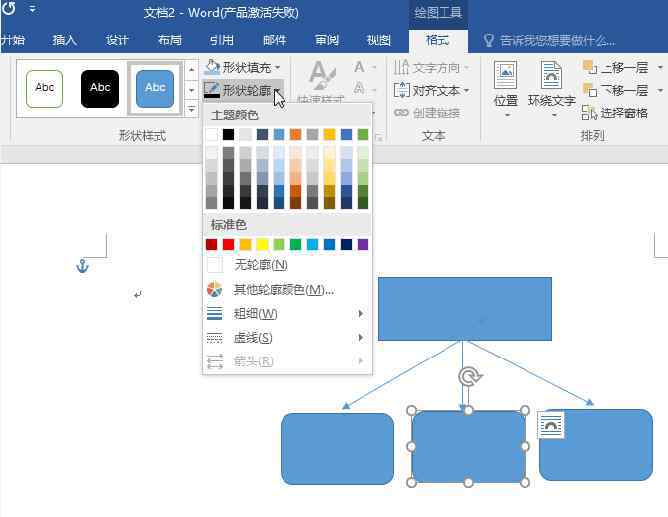Click the 环绕文字 wrap text icon
The image size is (668, 517).
coord(551,75)
